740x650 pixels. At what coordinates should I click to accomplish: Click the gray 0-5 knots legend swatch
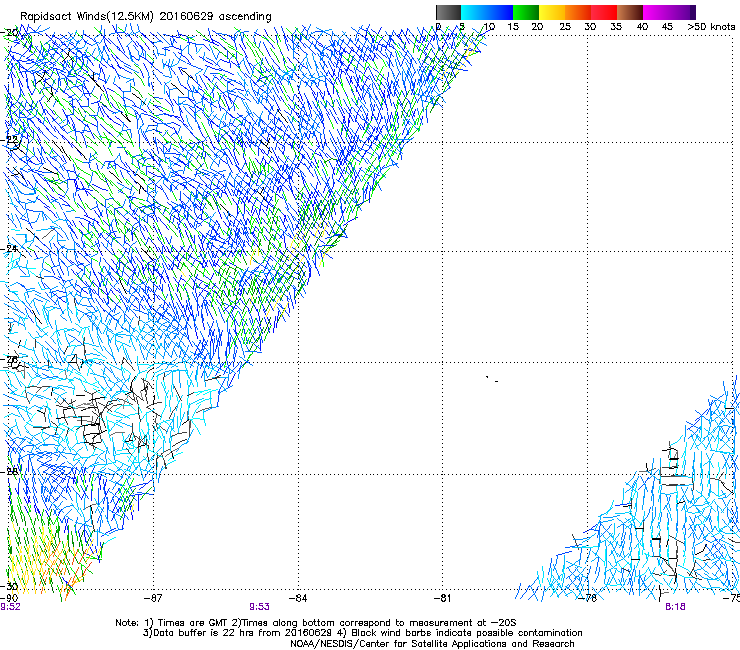tap(448, 12)
